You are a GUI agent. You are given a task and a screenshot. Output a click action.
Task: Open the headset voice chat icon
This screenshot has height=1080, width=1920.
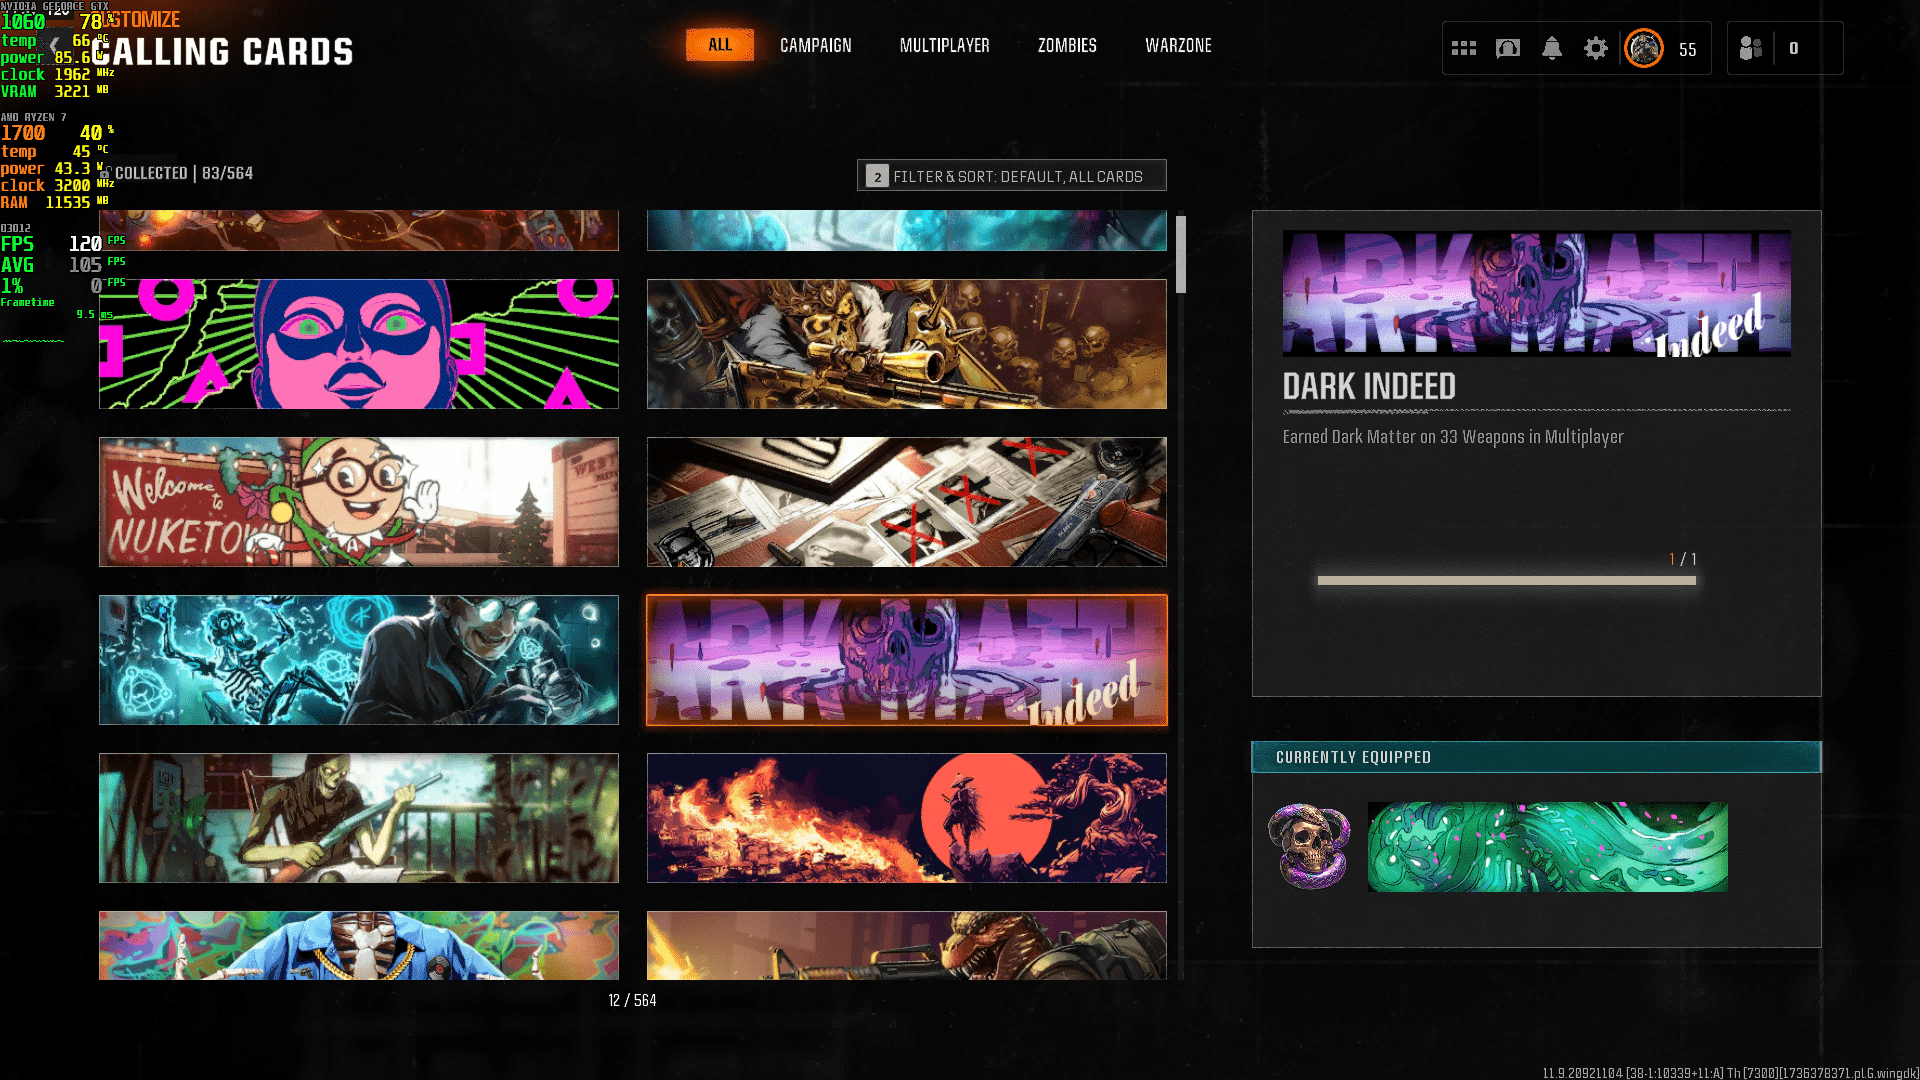[x=1507, y=48]
